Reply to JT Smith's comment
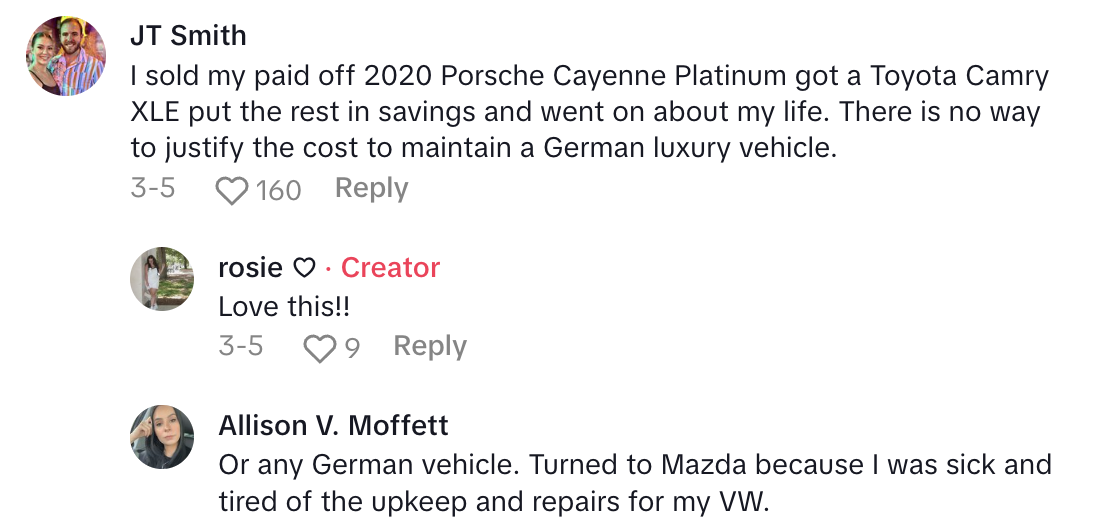The height and width of the screenshot is (524, 1104). click(371, 188)
